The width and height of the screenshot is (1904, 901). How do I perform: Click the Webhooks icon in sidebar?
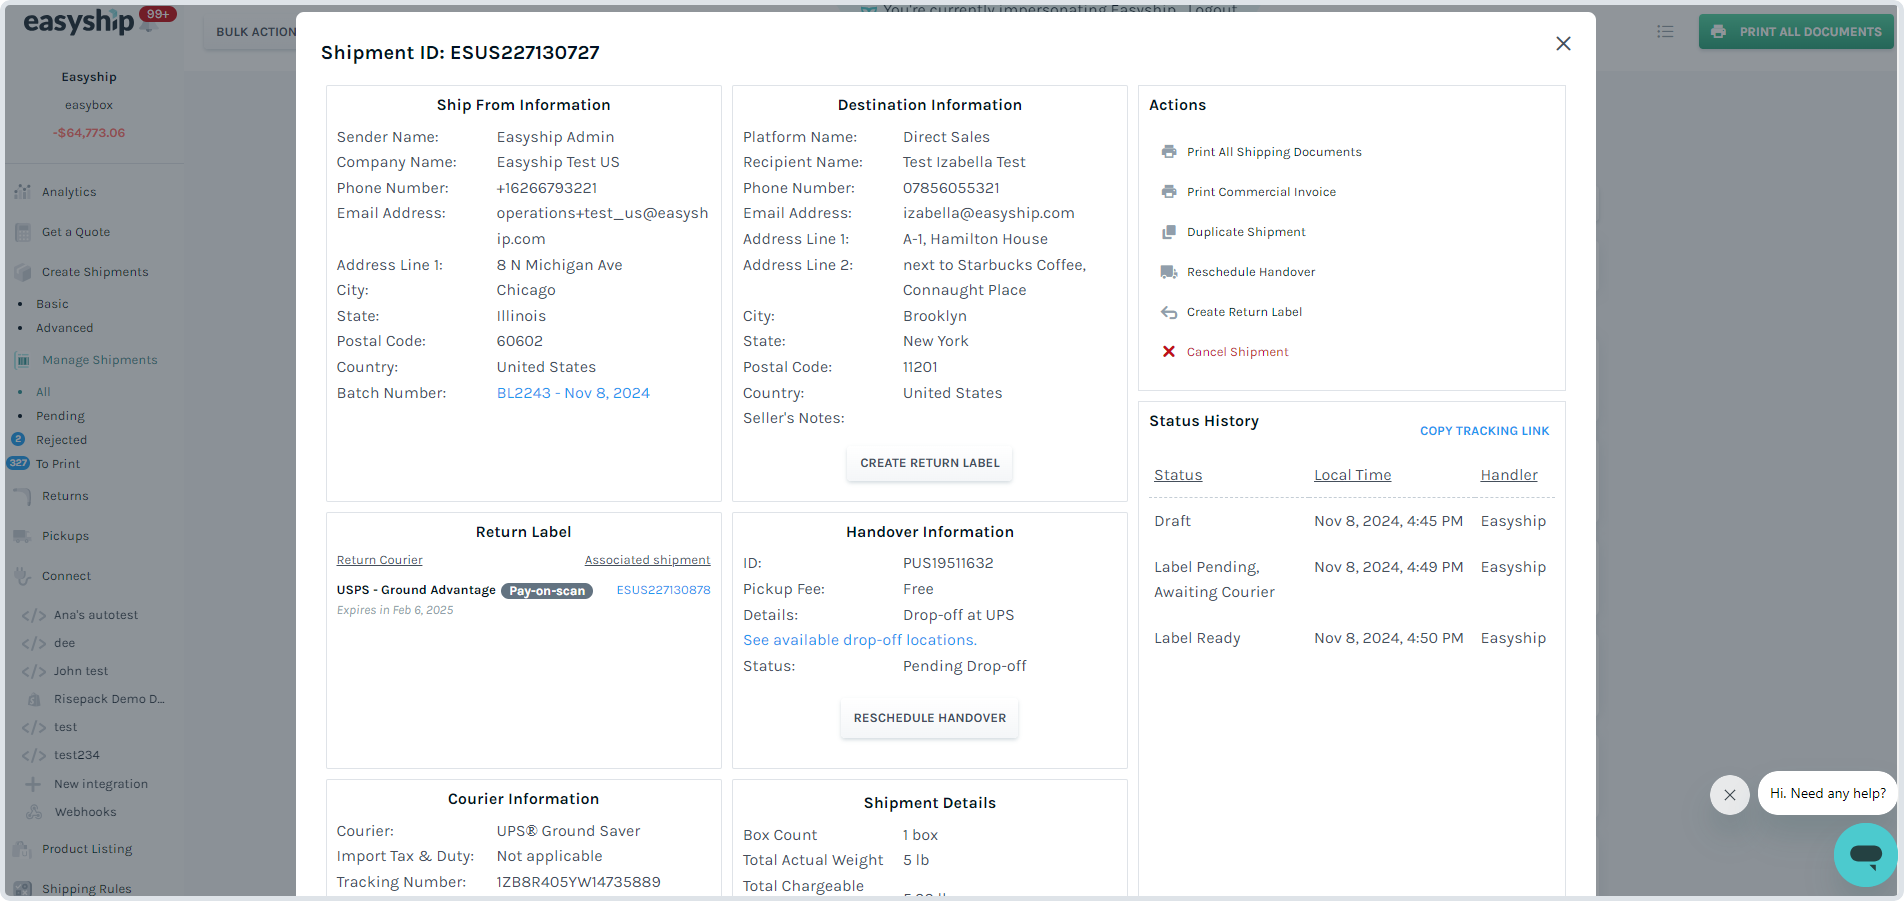point(34,812)
